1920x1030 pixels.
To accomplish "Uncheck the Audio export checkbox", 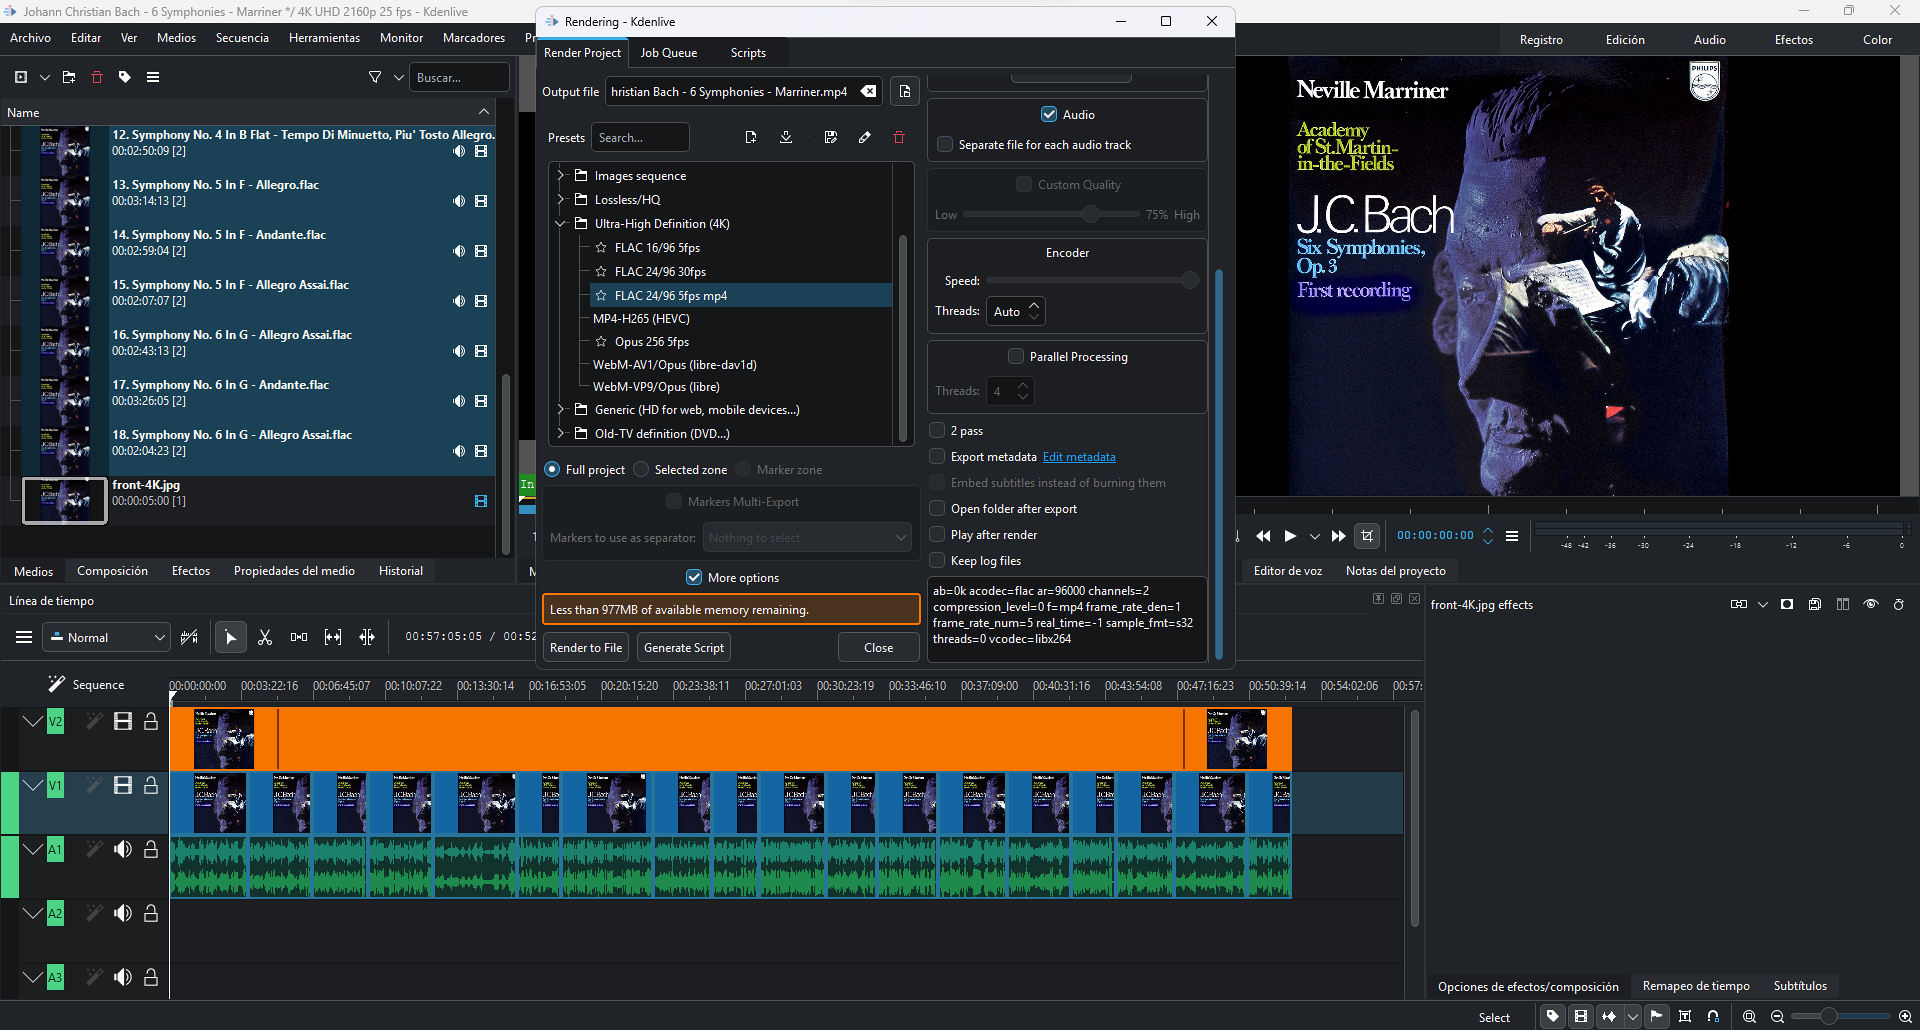I will pos(1049,115).
